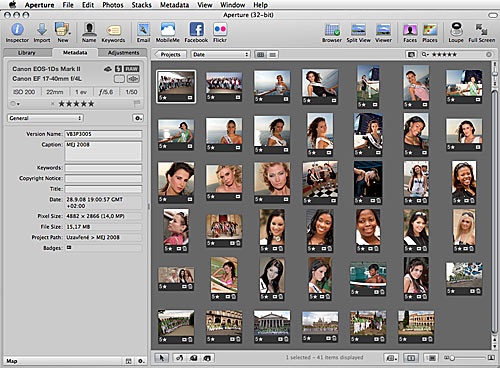Screen dimensions: 500x368
Task: Click the Lift tool icon
Action: tap(193, 358)
